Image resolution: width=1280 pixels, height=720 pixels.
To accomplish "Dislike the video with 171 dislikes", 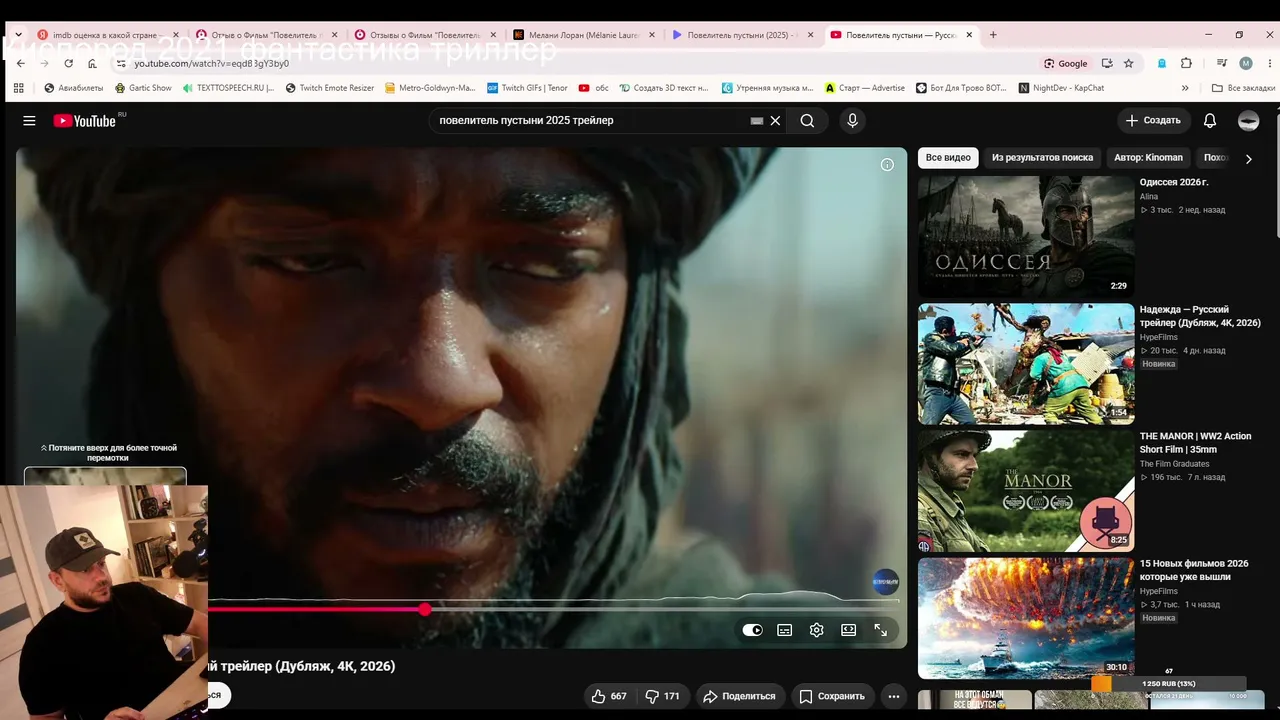I will tap(661, 696).
